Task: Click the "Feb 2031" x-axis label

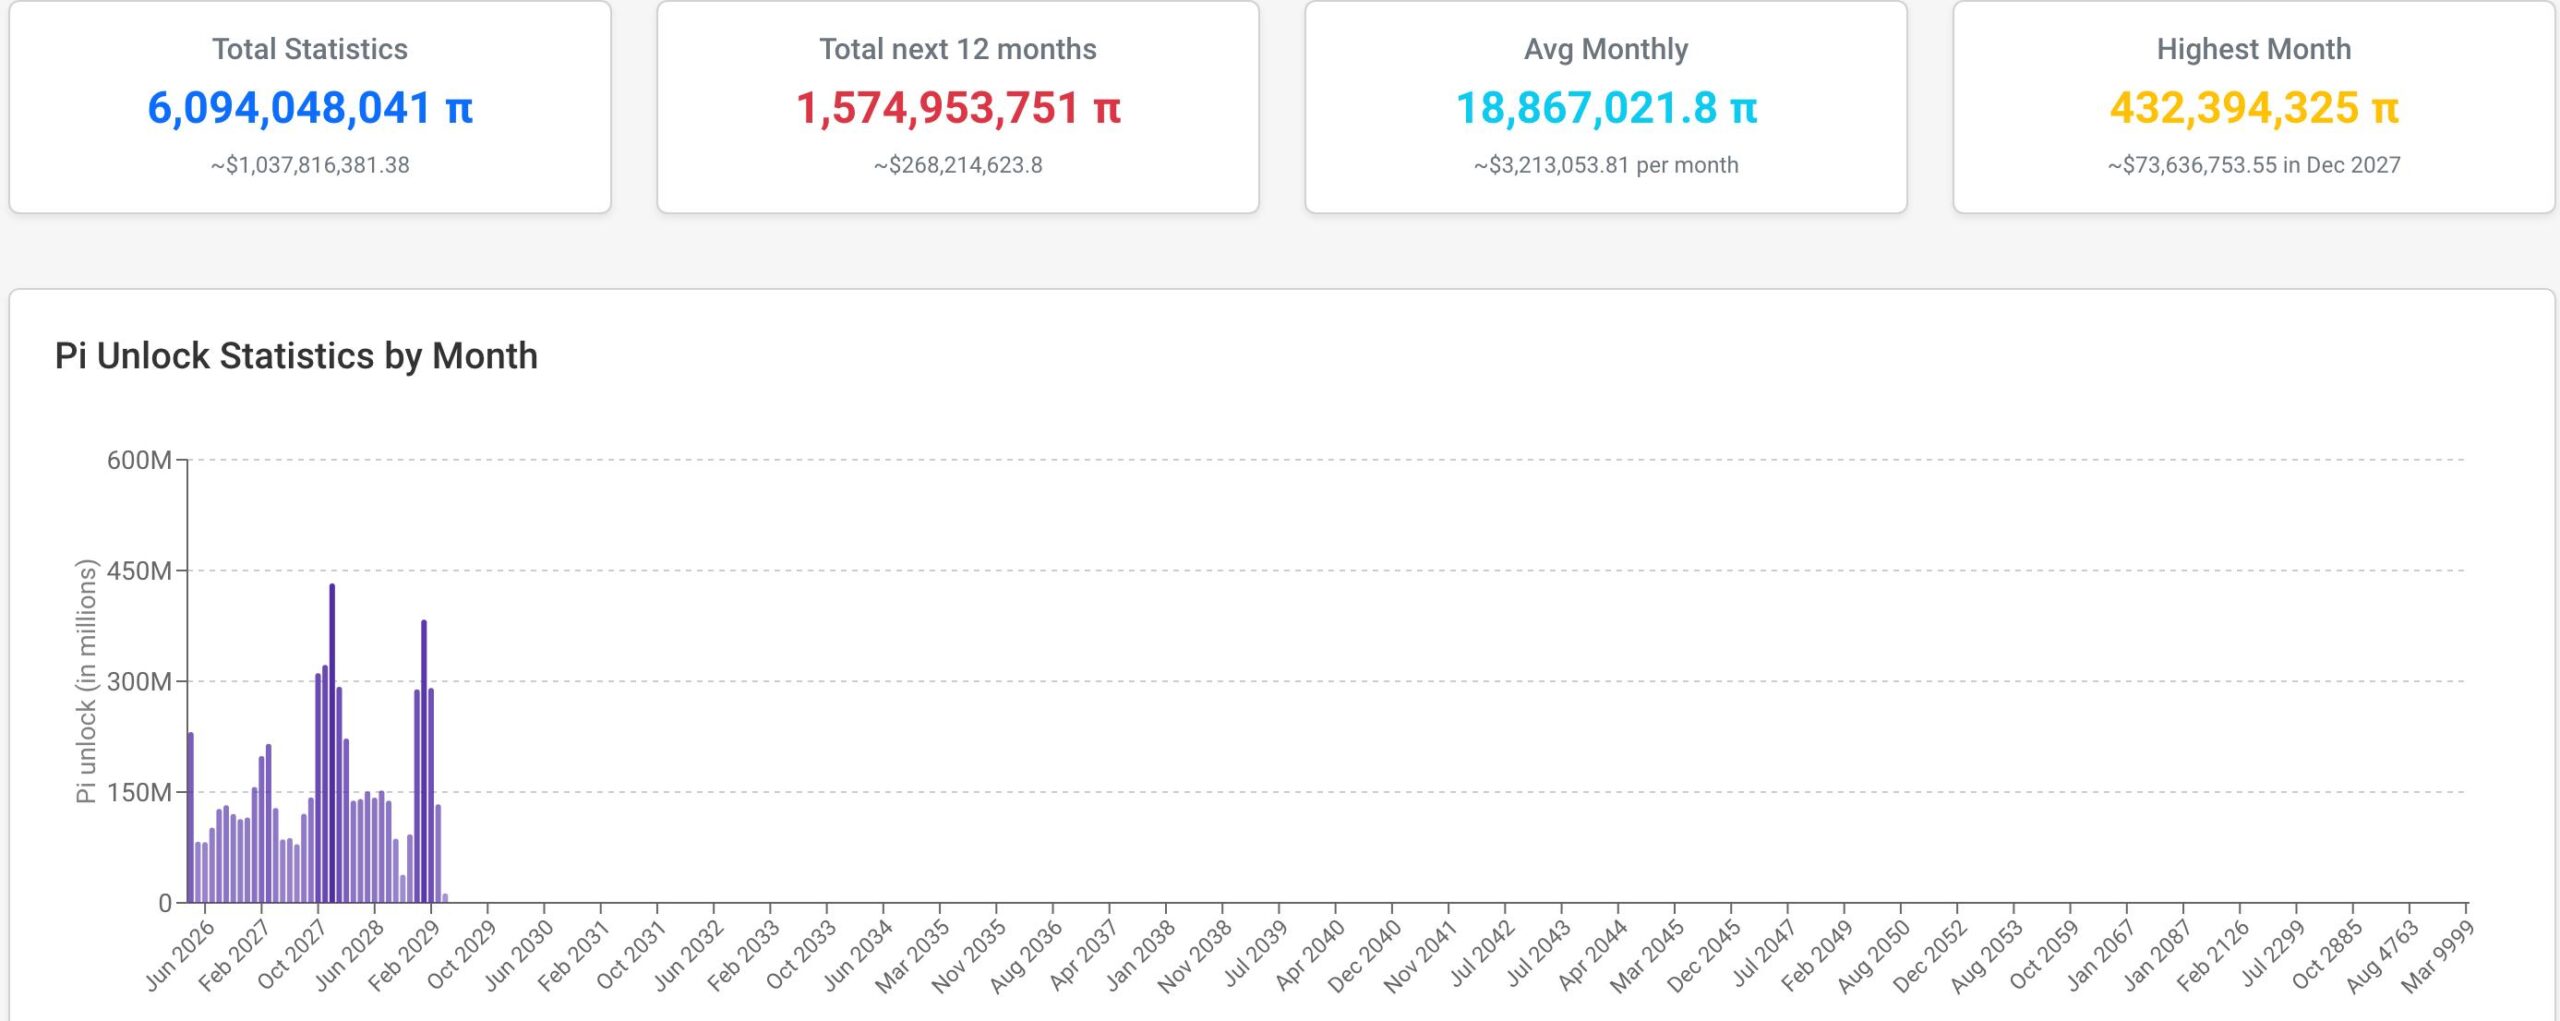Action: pos(574,955)
